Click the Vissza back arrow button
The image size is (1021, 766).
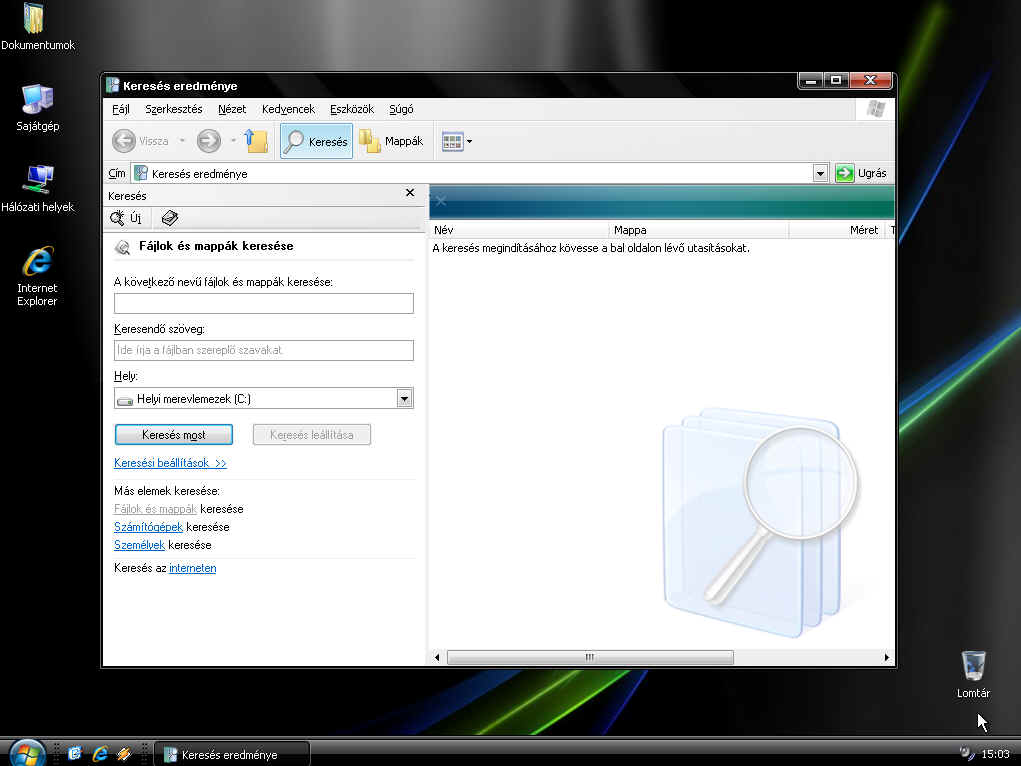pos(140,141)
